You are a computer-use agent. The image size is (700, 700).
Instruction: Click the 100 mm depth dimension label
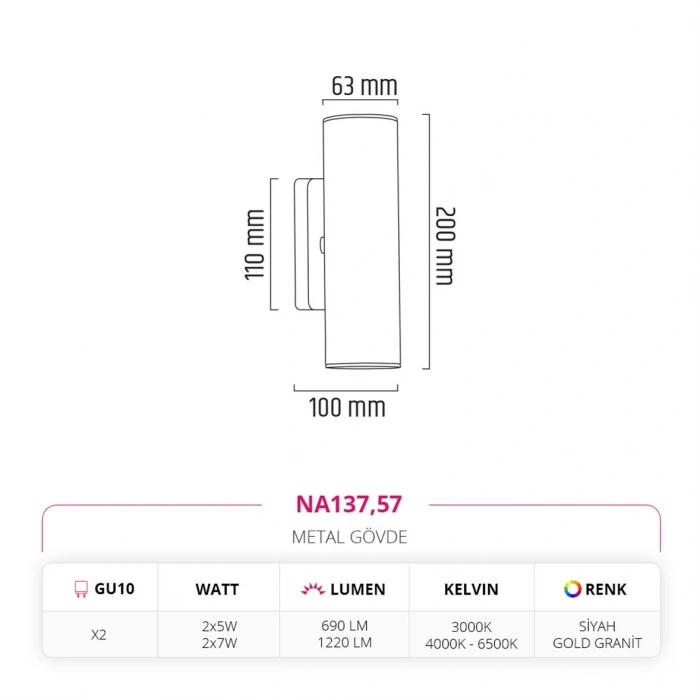pos(346,407)
